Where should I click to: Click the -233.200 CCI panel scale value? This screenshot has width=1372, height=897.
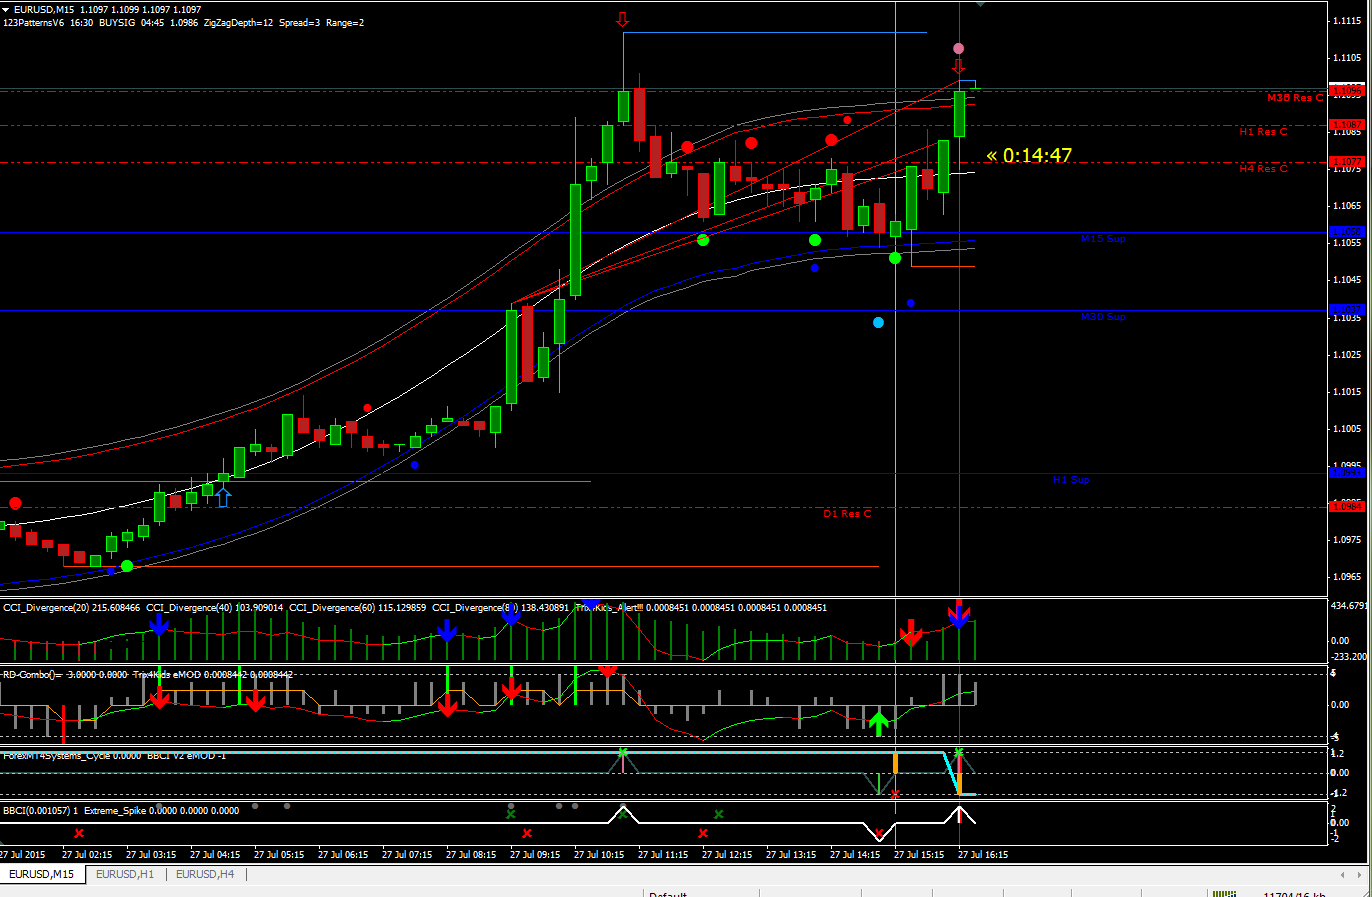(x=1349, y=657)
